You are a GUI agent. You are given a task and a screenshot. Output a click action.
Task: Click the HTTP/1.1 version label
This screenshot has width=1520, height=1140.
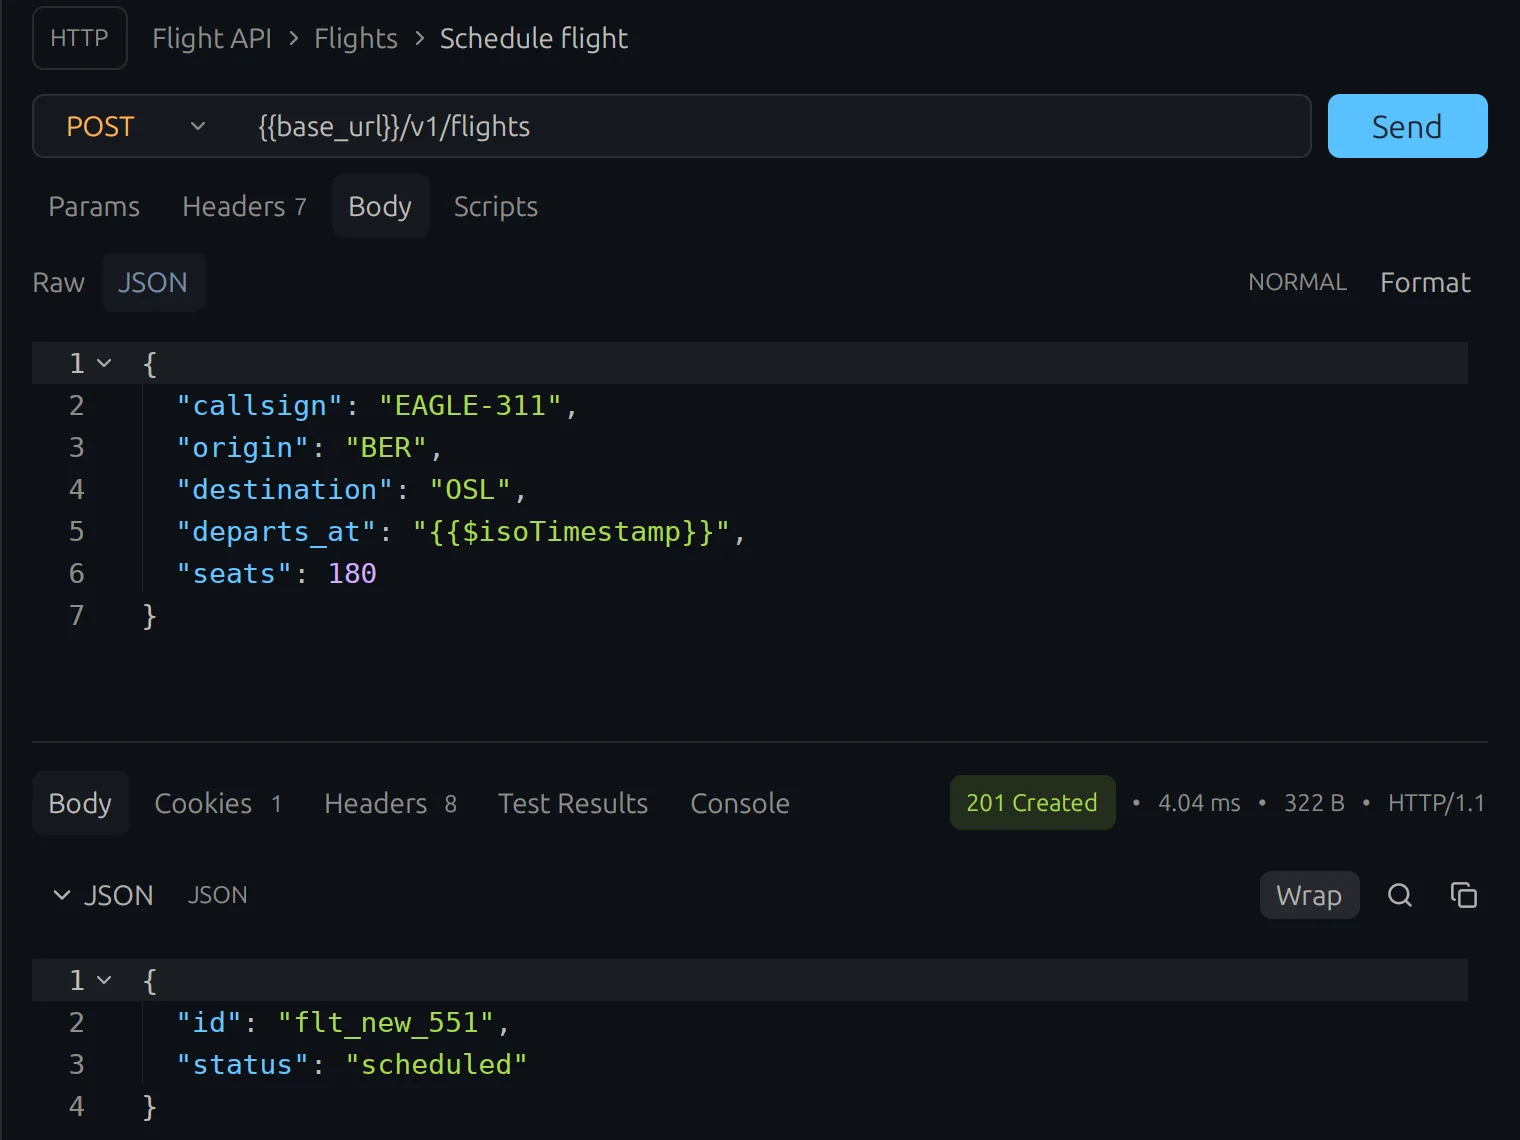coord(1436,803)
